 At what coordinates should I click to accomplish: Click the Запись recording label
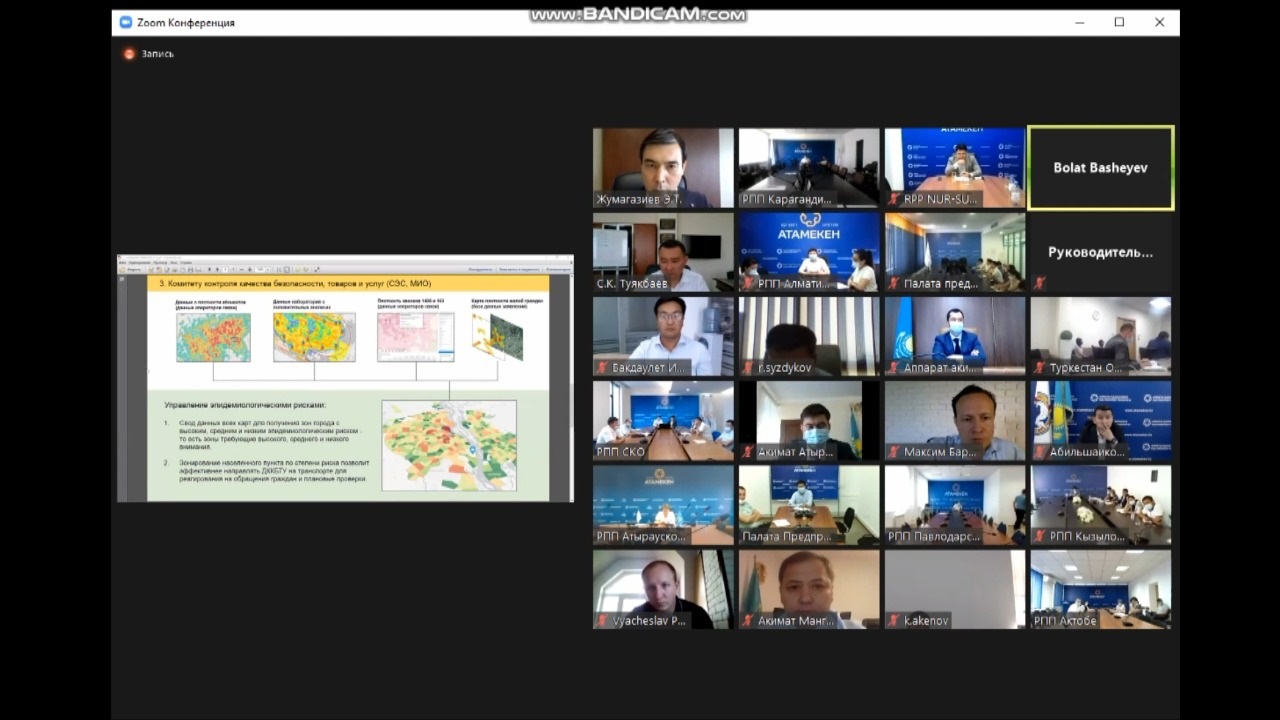point(157,54)
